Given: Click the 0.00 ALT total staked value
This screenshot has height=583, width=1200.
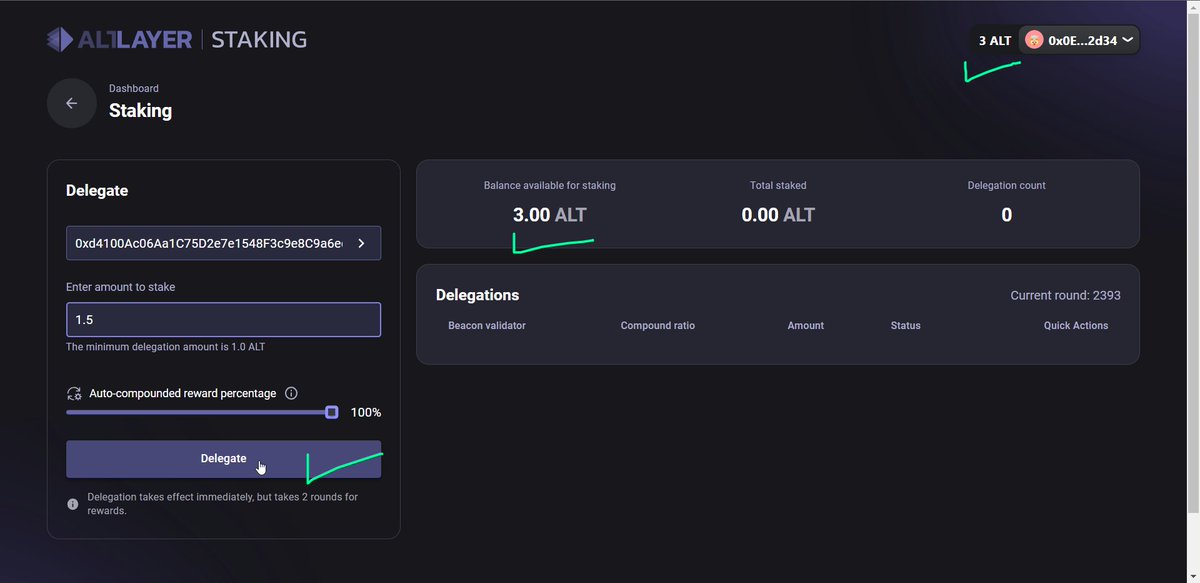Looking at the screenshot, I should (x=778, y=215).
